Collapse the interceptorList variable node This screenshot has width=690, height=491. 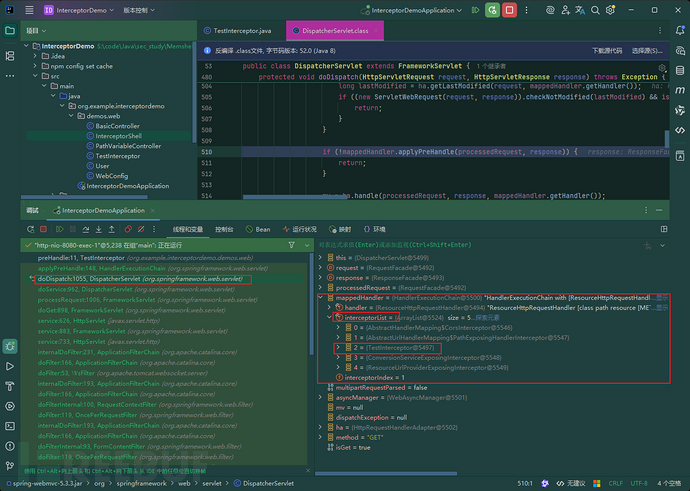(328, 316)
